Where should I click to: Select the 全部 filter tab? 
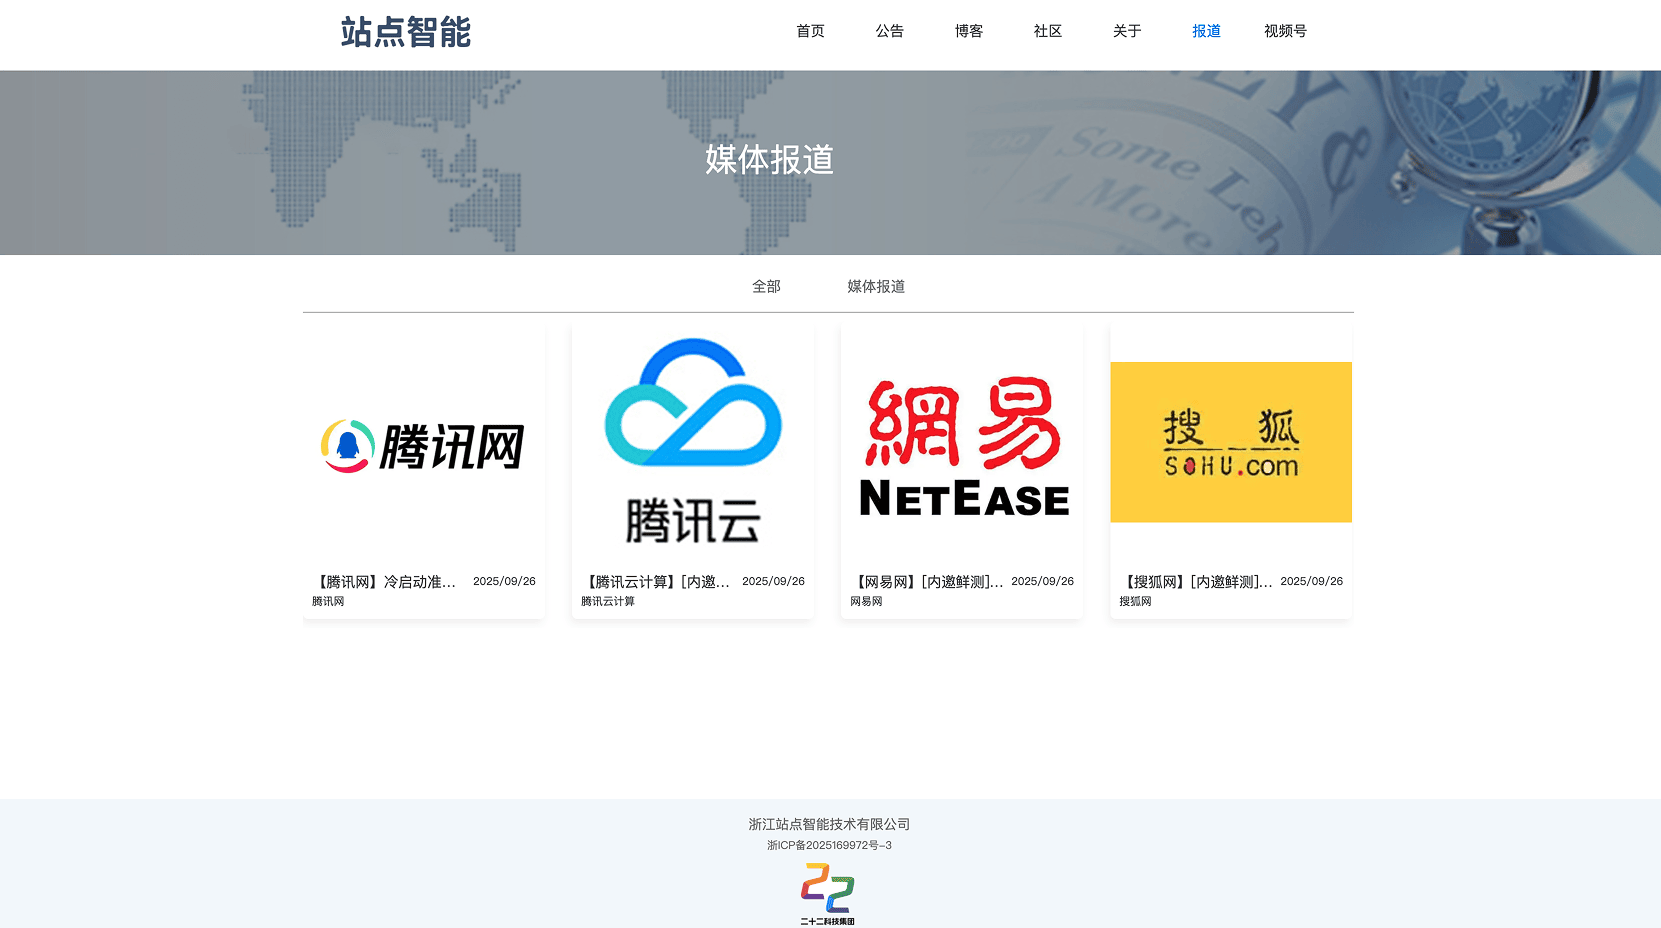766,286
